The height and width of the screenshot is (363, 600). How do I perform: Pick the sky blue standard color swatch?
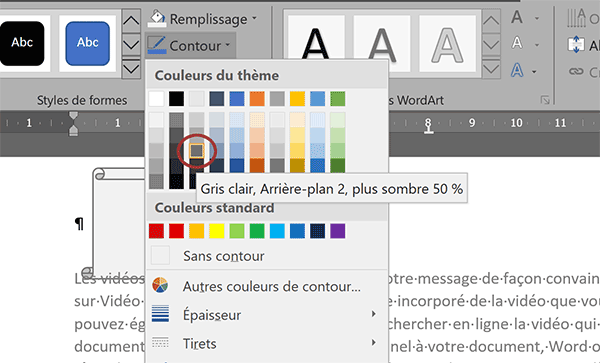(x=277, y=231)
